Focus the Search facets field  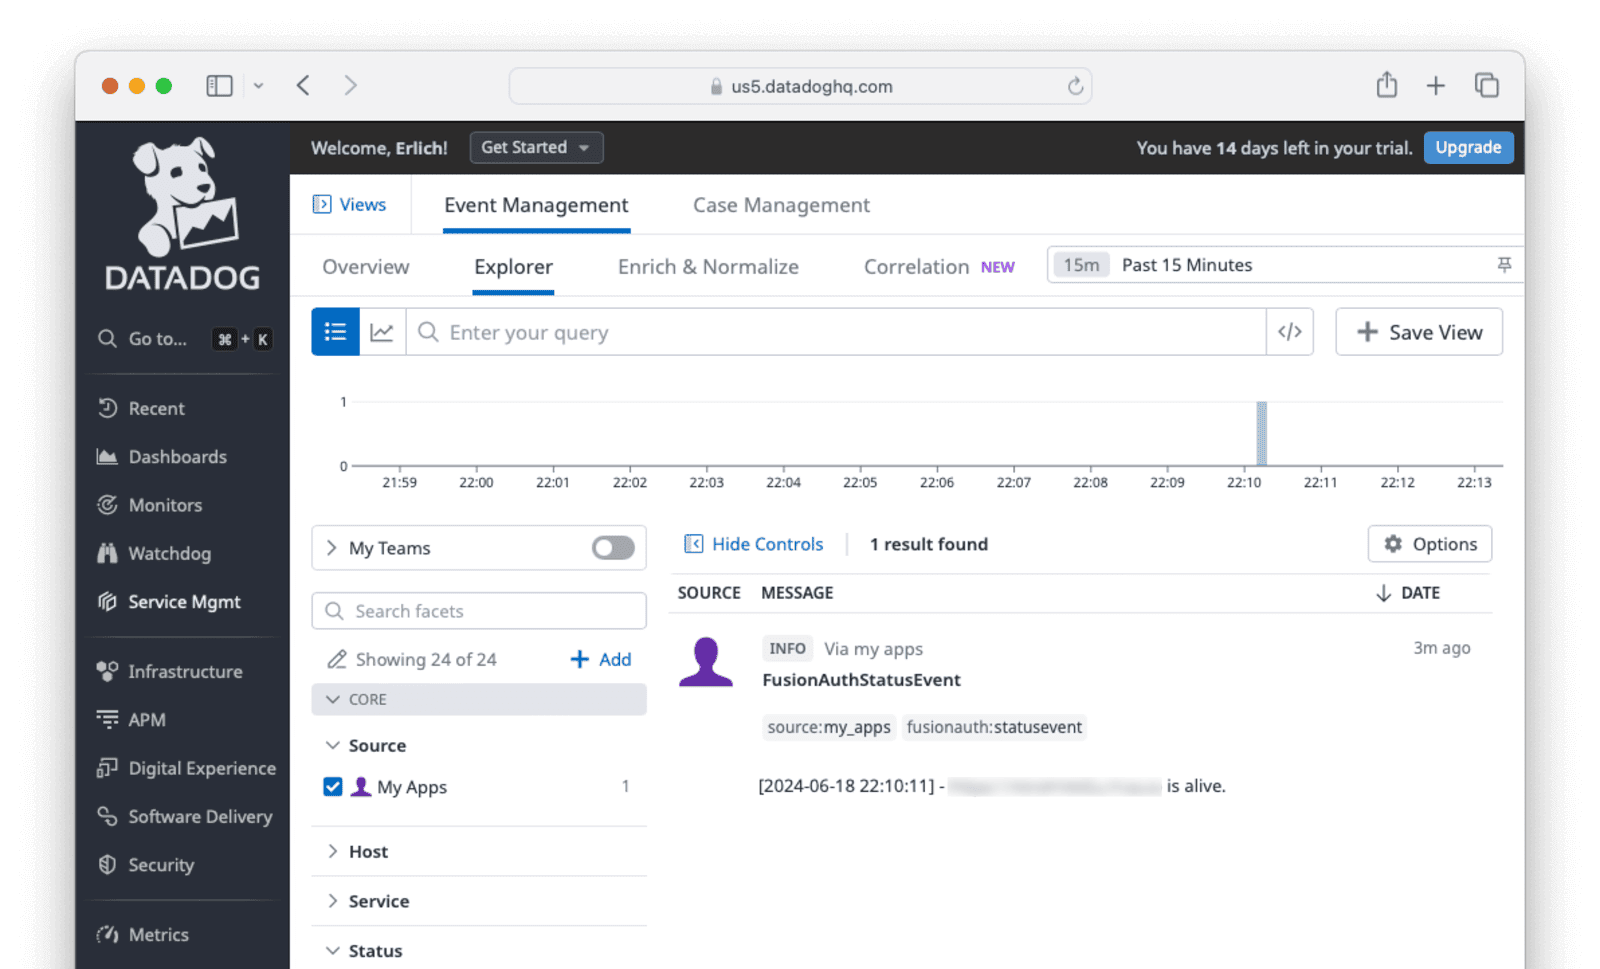(x=479, y=611)
